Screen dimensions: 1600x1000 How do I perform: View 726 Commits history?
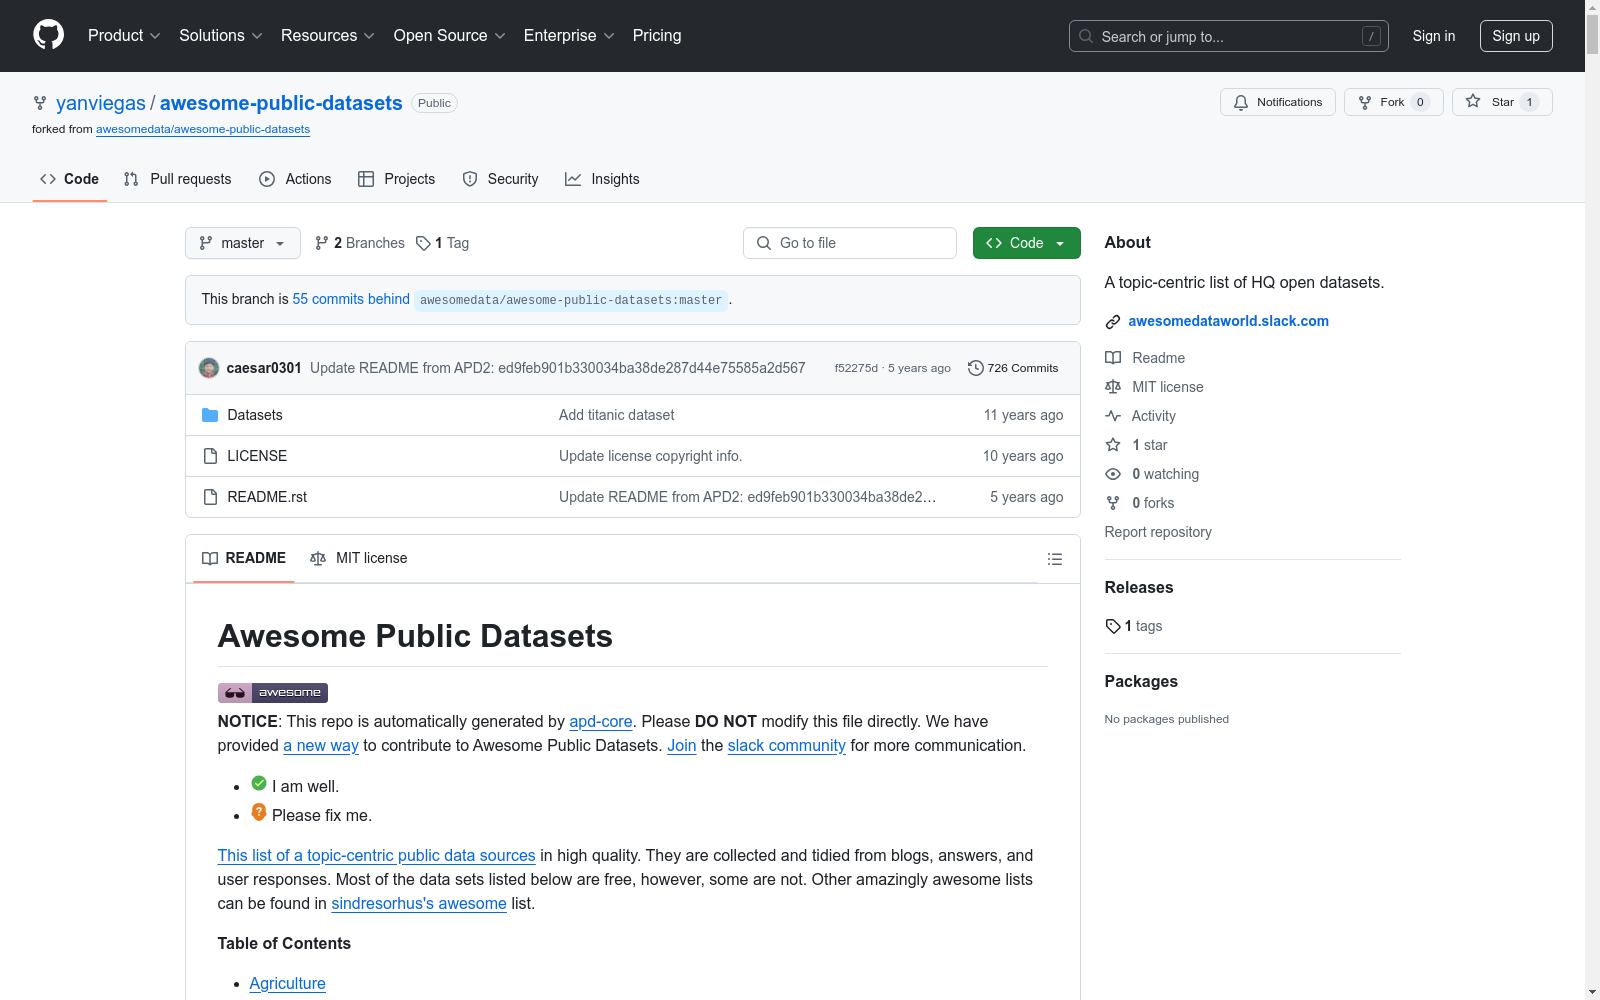point(1012,368)
